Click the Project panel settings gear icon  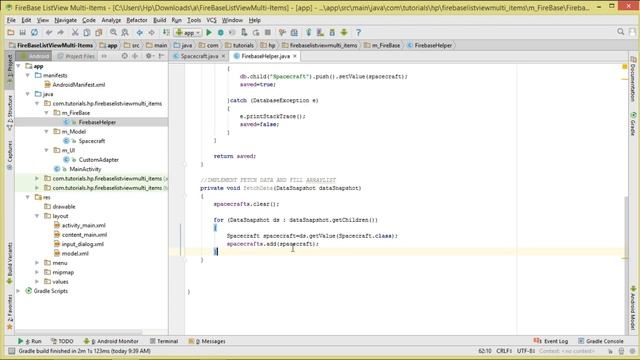[x=149, y=56]
